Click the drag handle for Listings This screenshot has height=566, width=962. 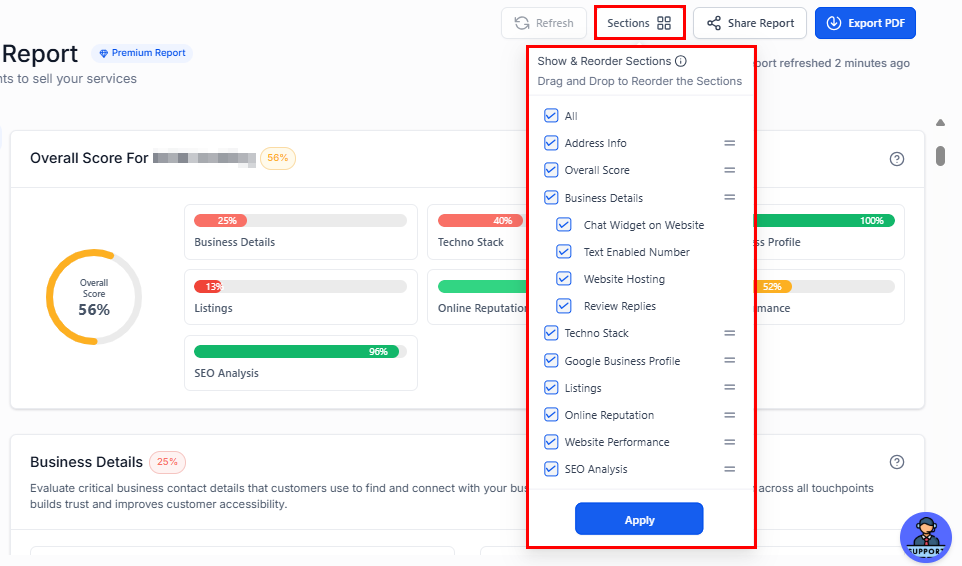[x=729, y=388]
